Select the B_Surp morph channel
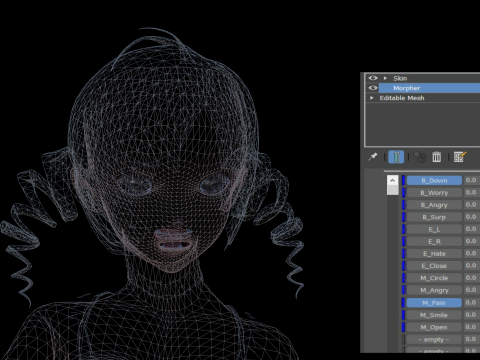The width and height of the screenshot is (480, 360). (434, 217)
